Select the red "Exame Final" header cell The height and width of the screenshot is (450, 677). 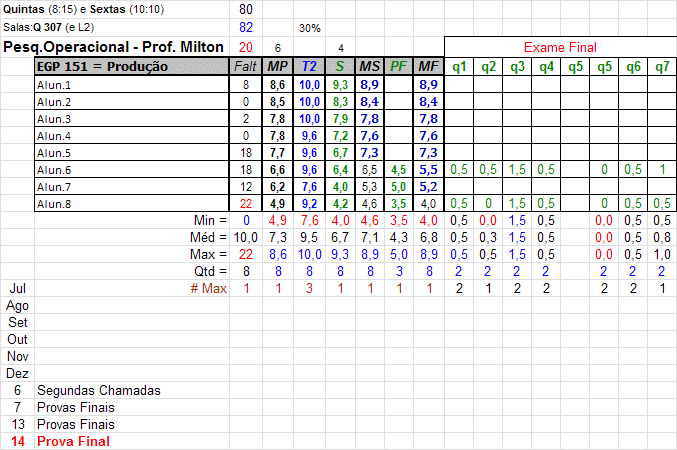[560, 48]
